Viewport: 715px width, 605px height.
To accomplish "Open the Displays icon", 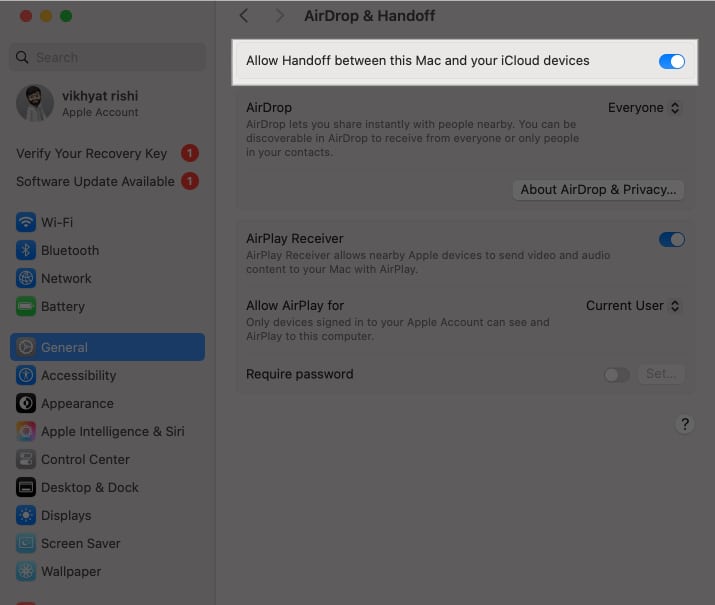I will [26, 515].
